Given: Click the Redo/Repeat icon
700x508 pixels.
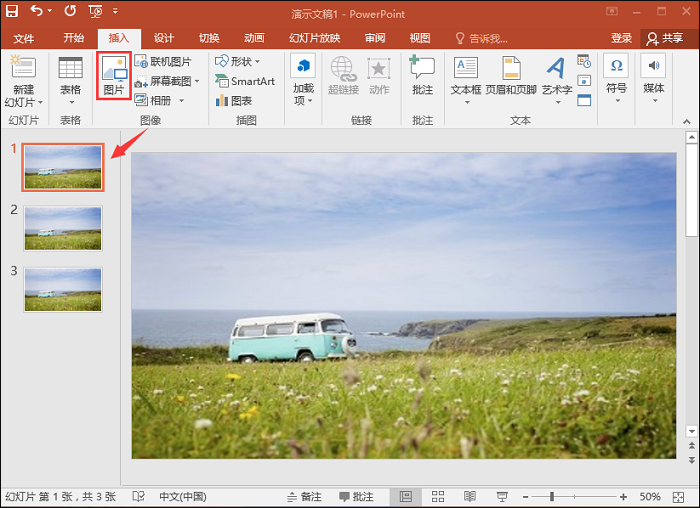Looking at the screenshot, I should [x=70, y=10].
